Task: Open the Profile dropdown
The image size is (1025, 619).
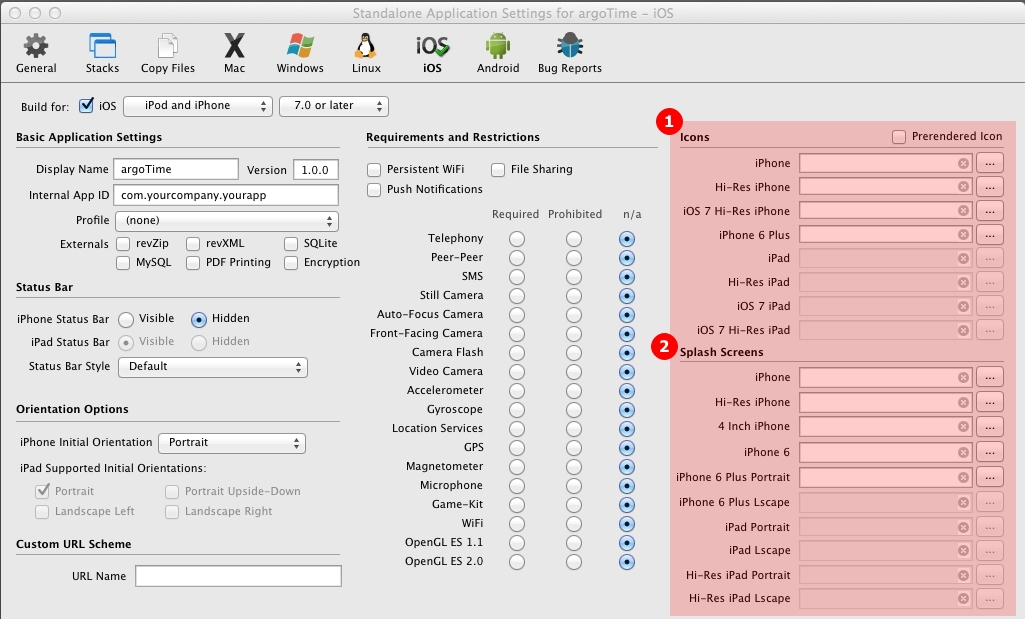Action: click(x=227, y=221)
